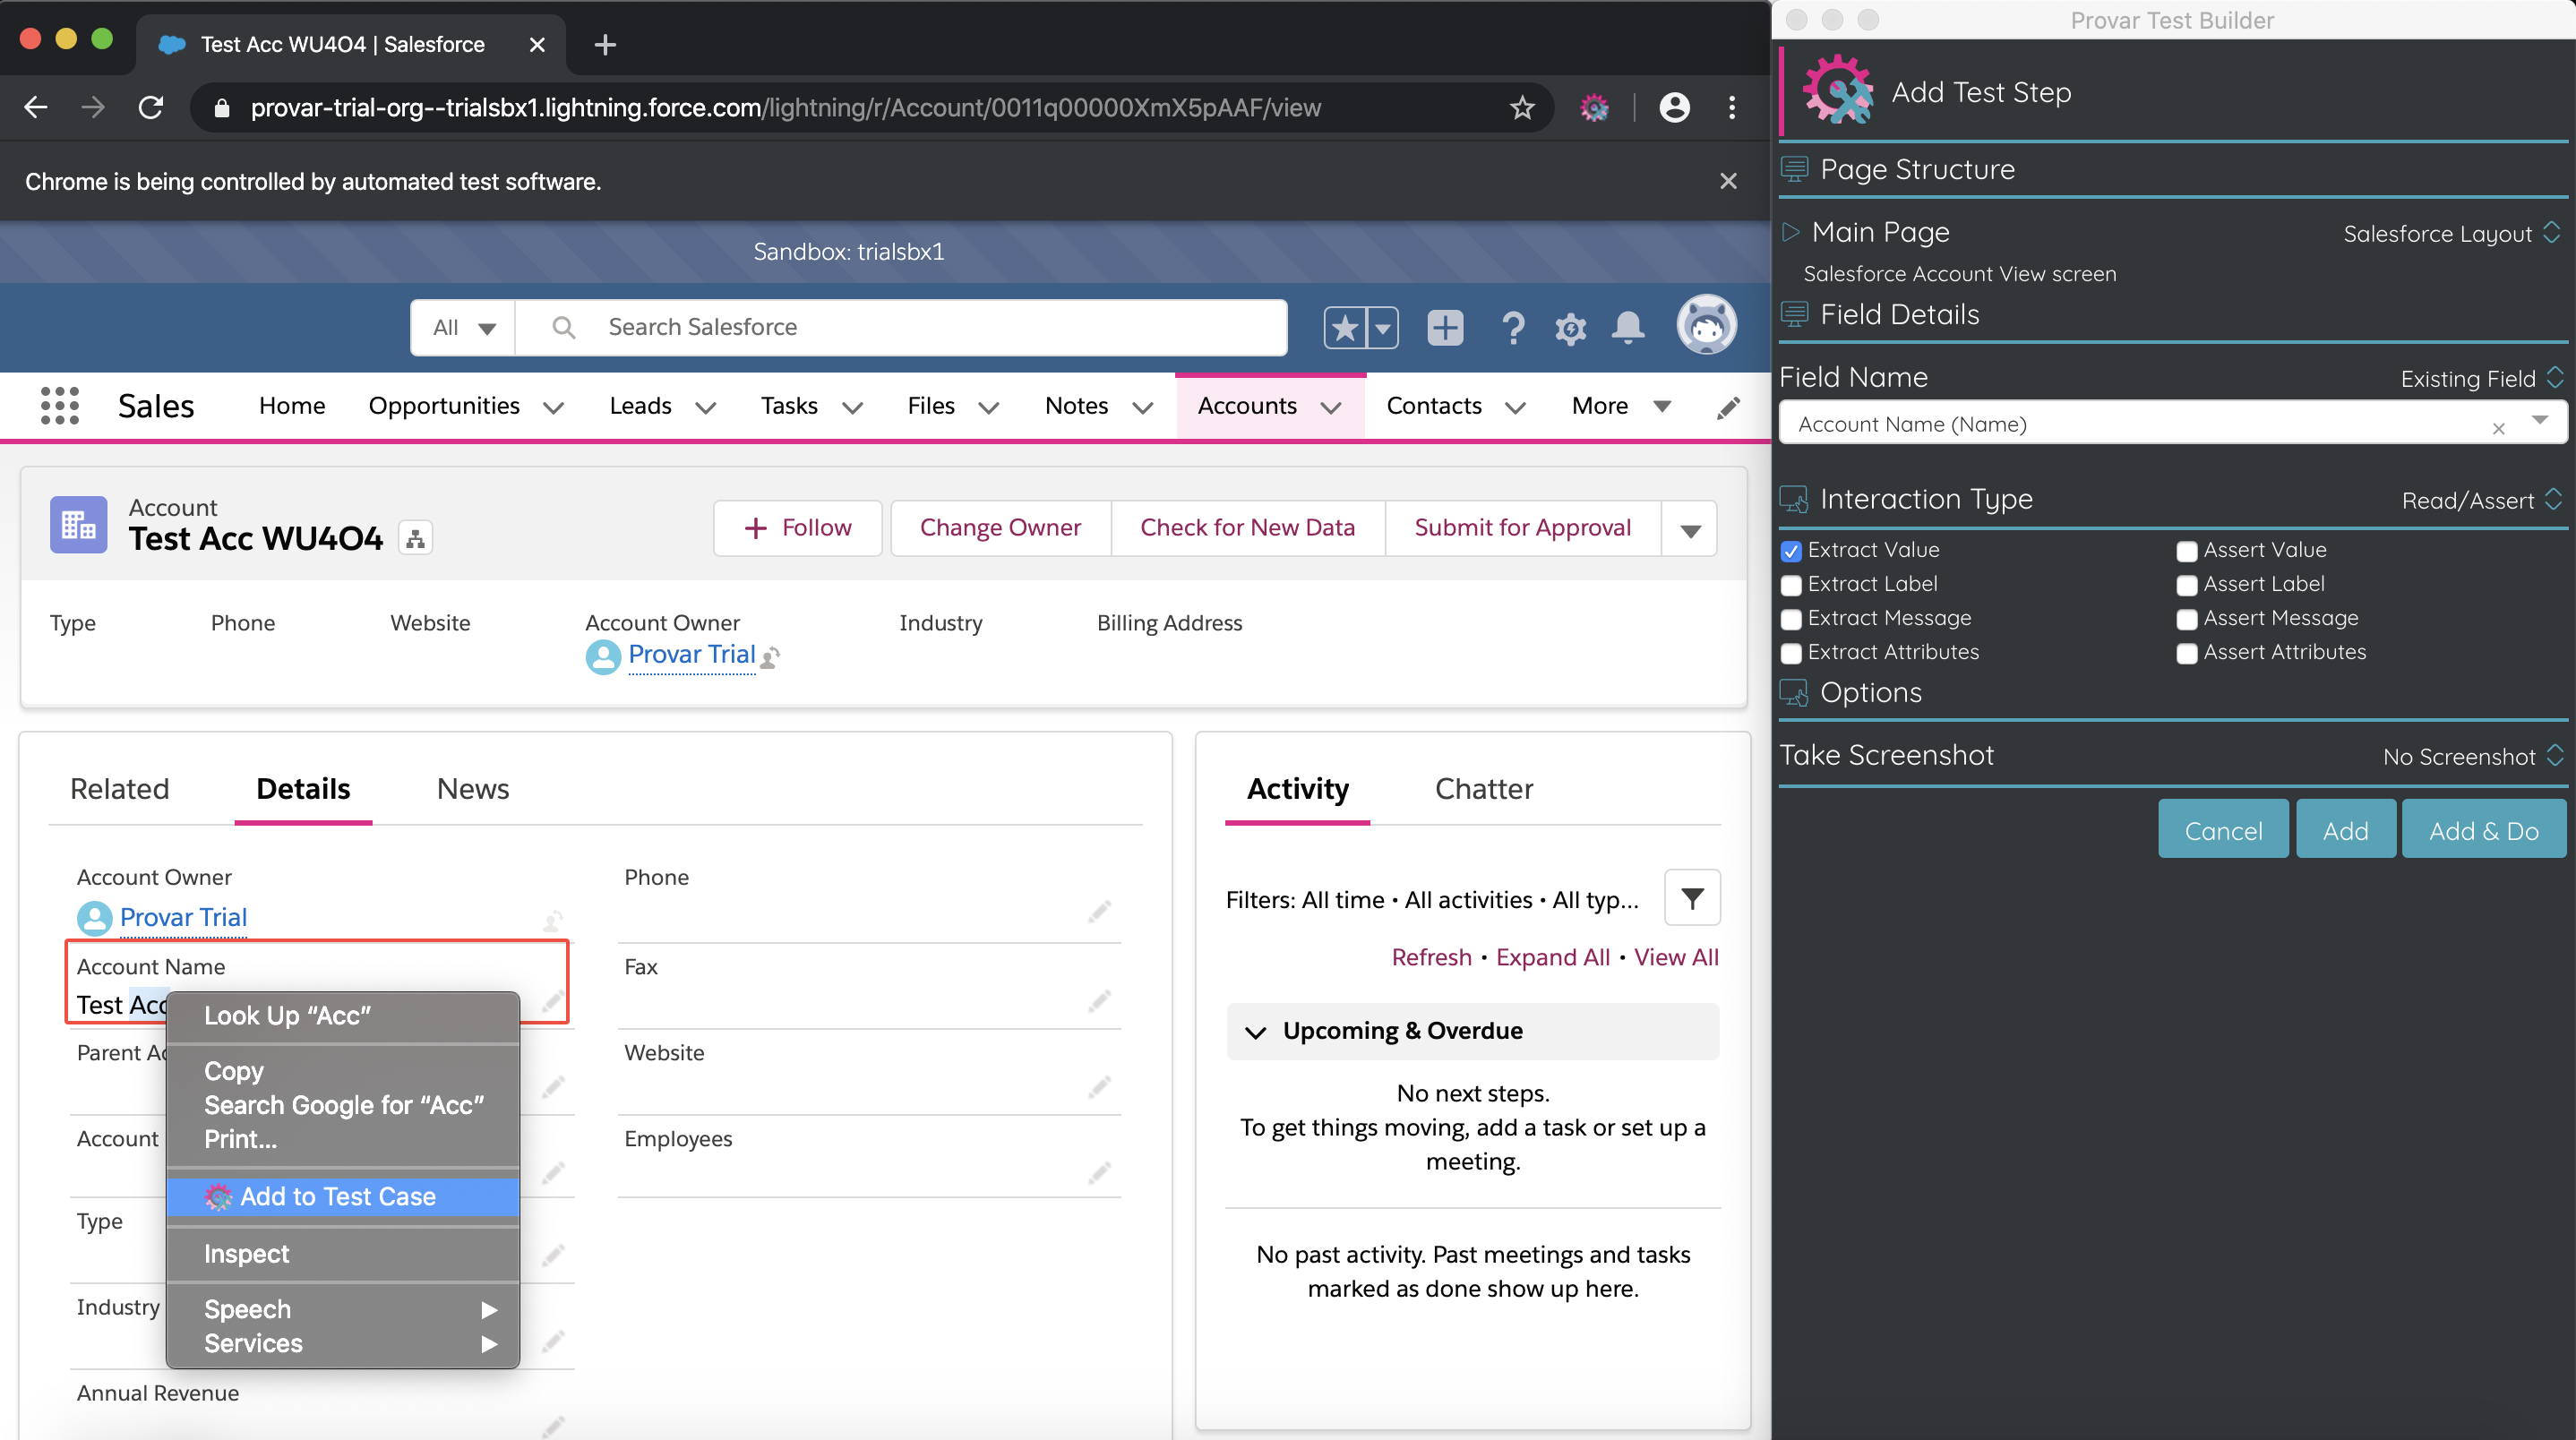Screen dimensions: 2576x1440
Task: Open Chrome's three-dot menu
Action: (1732, 107)
